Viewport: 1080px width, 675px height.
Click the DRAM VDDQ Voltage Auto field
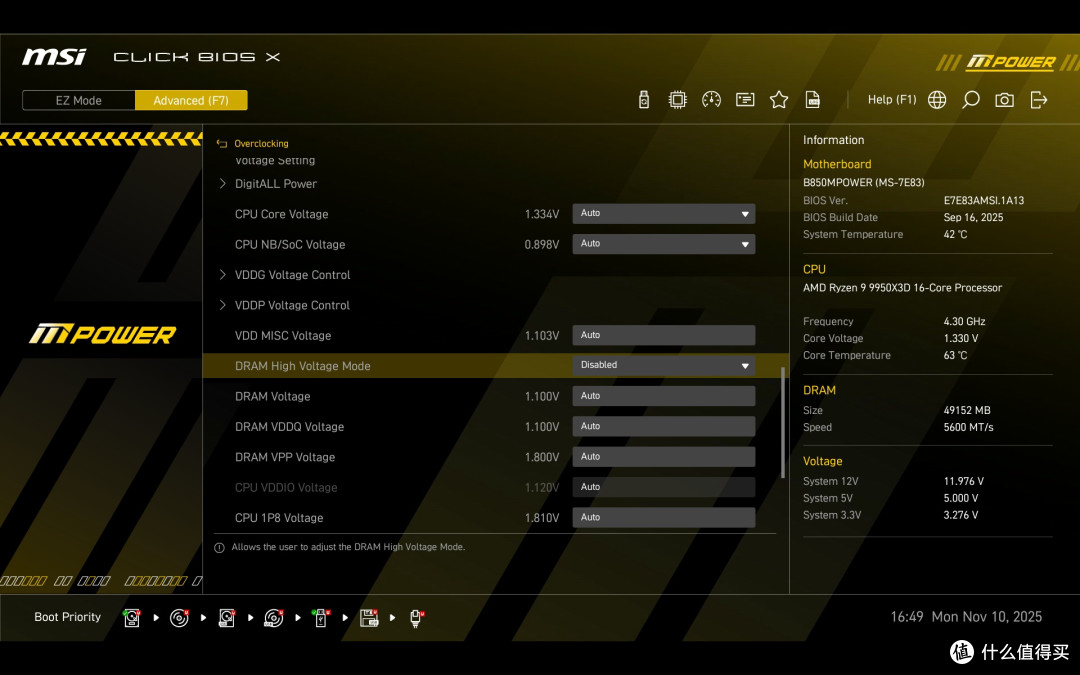tap(663, 426)
